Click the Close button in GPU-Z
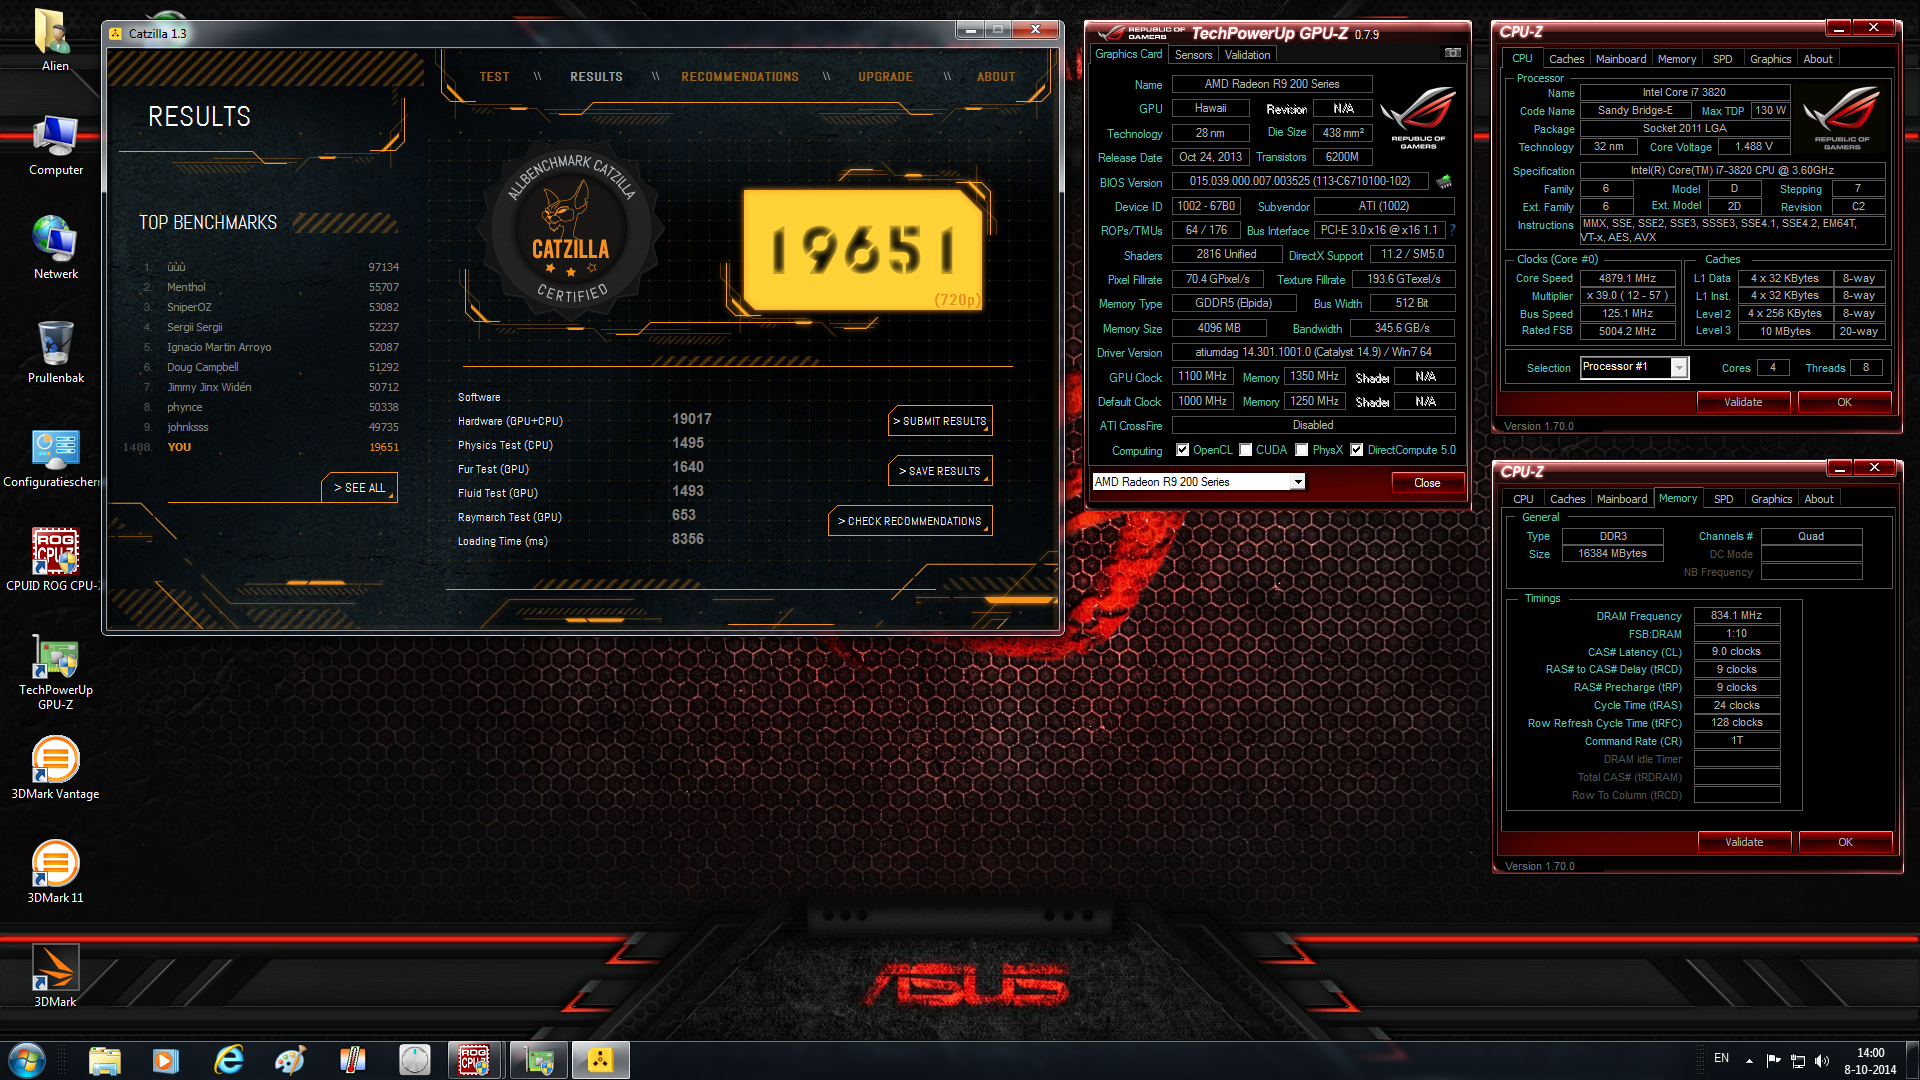 pos(1427,483)
